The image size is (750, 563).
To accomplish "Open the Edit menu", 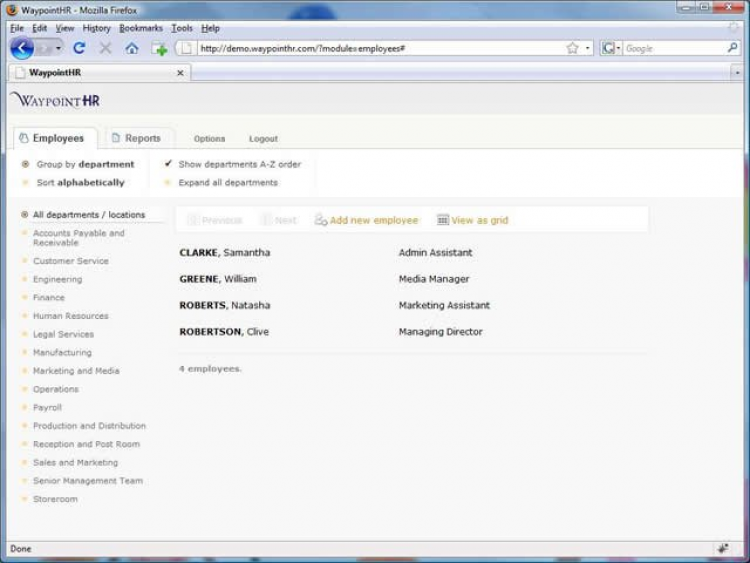I will coord(39,28).
